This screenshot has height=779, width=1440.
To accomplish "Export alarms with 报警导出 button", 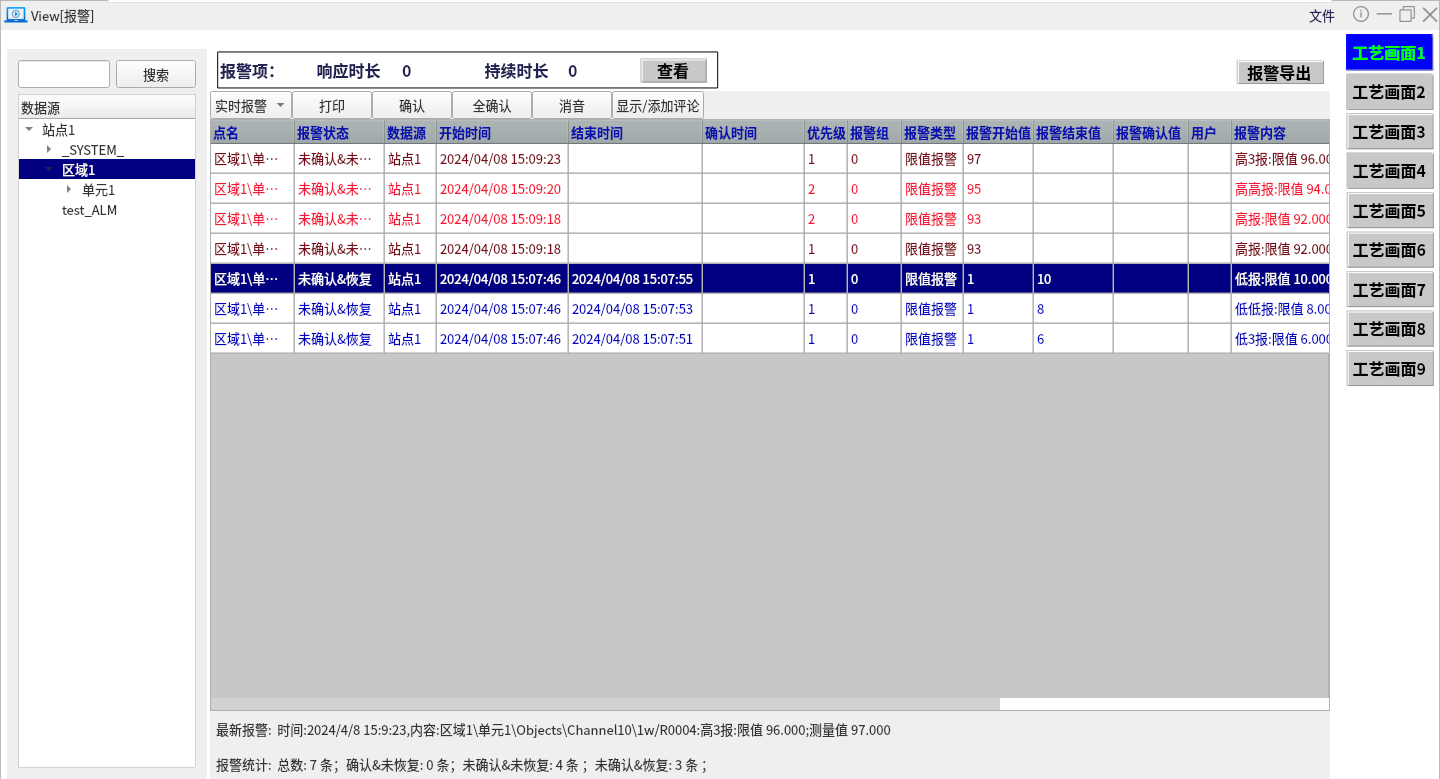I will (1280, 73).
